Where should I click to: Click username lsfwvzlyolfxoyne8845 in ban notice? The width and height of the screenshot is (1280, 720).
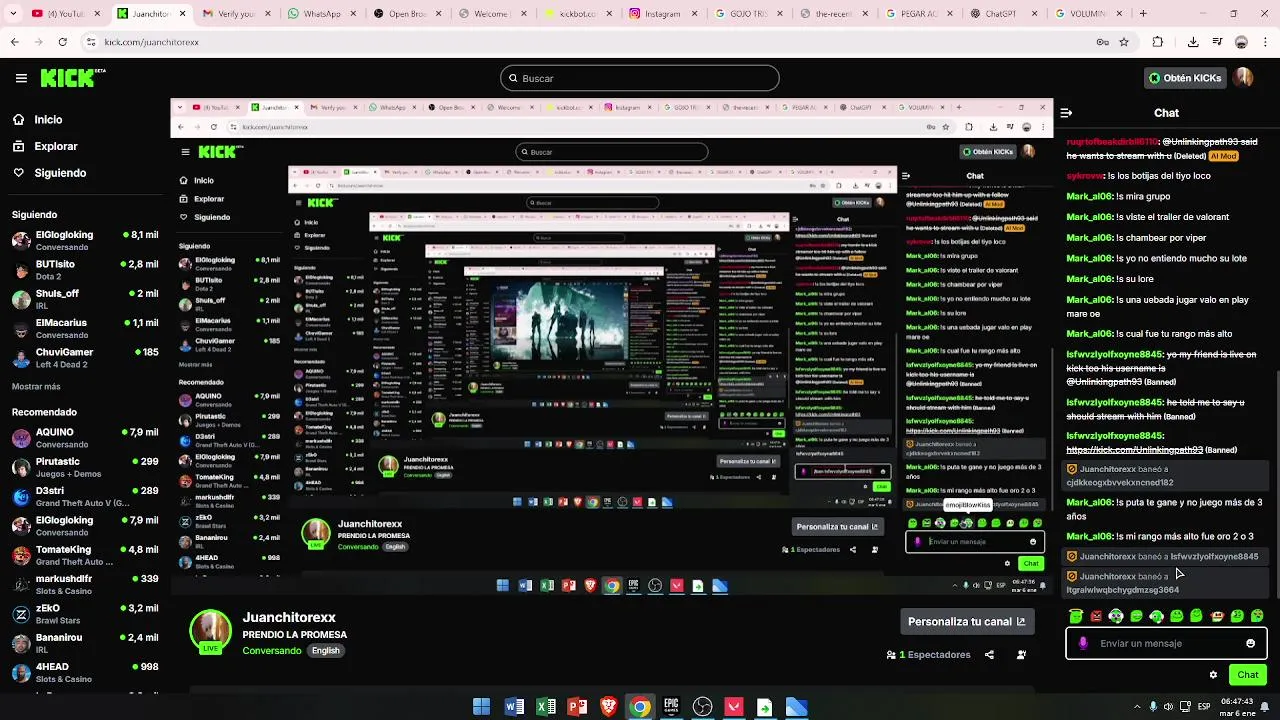1214,556
